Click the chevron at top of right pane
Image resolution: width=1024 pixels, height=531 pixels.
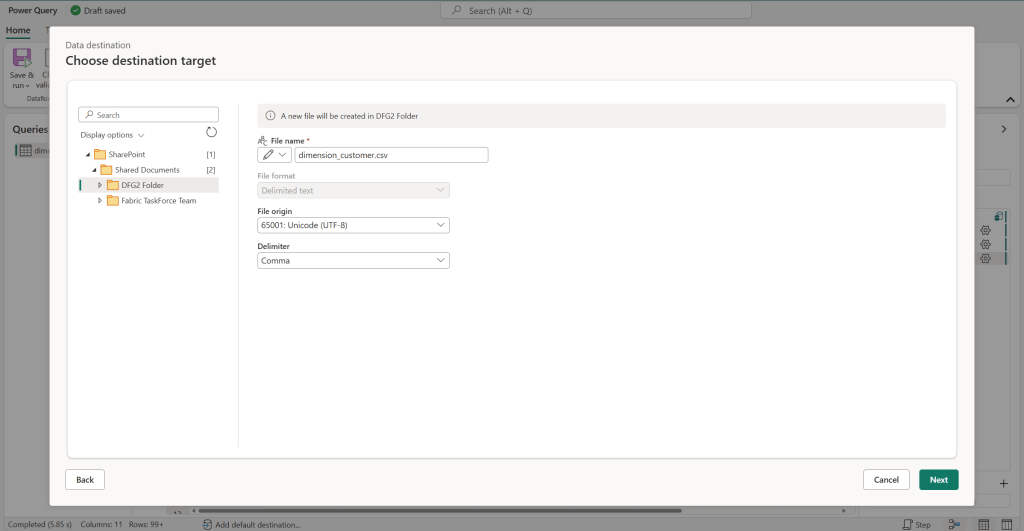click(1004, 129)
